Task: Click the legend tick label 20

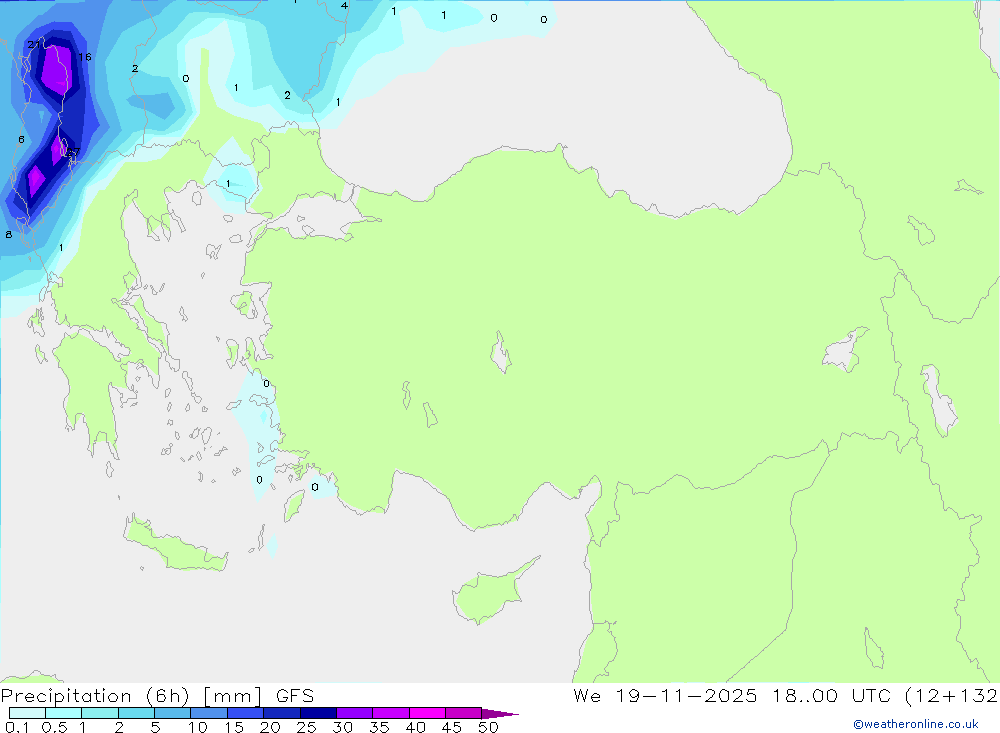Action: coord(270,727)
